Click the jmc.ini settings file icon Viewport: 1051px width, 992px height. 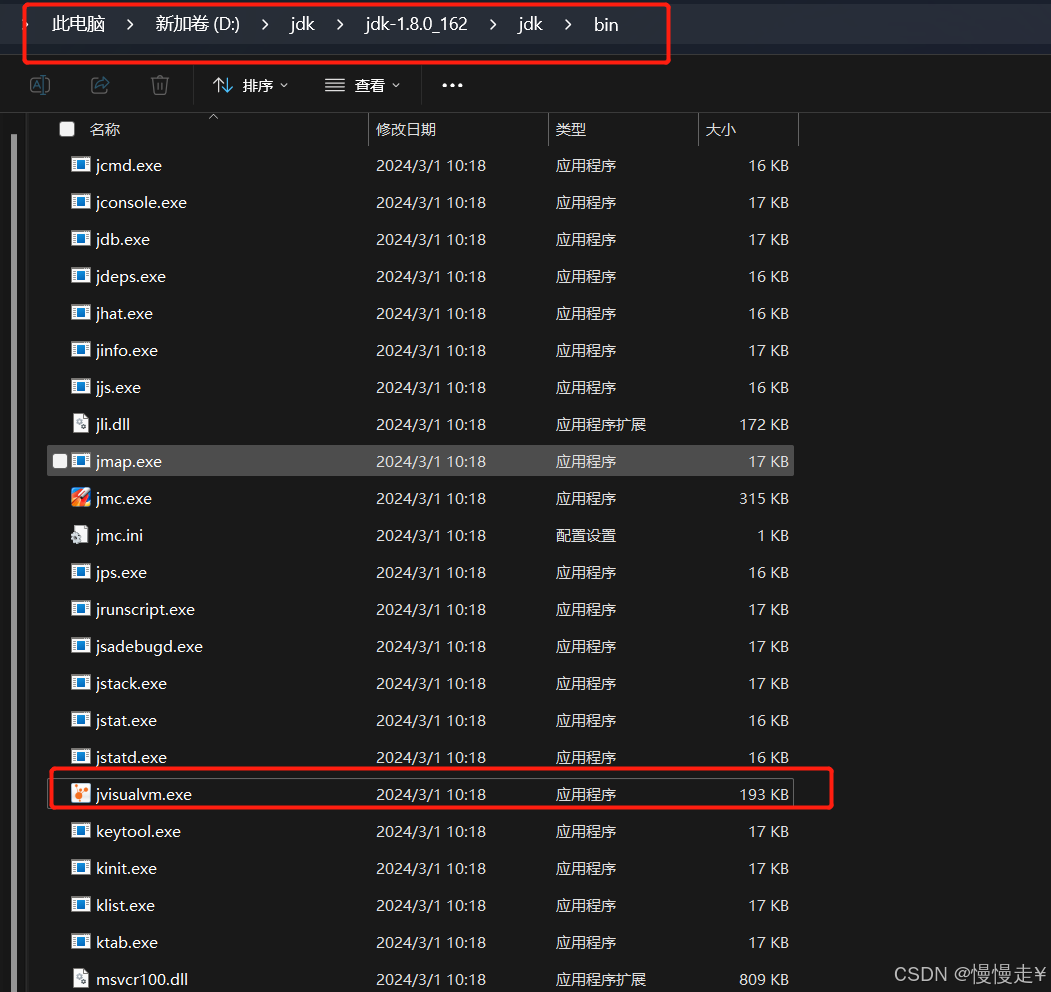pos(80,534)
